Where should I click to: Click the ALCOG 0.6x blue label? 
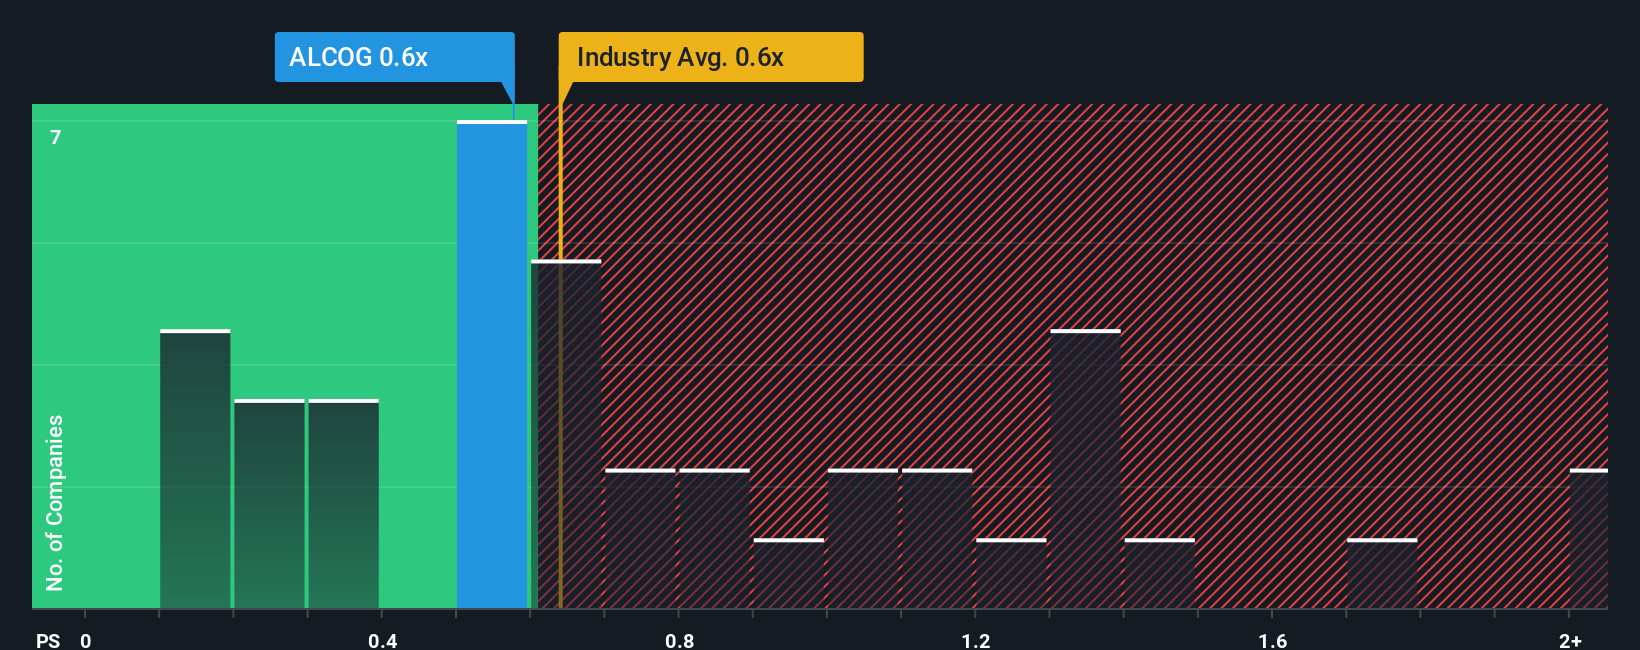(x=394, y=57)
